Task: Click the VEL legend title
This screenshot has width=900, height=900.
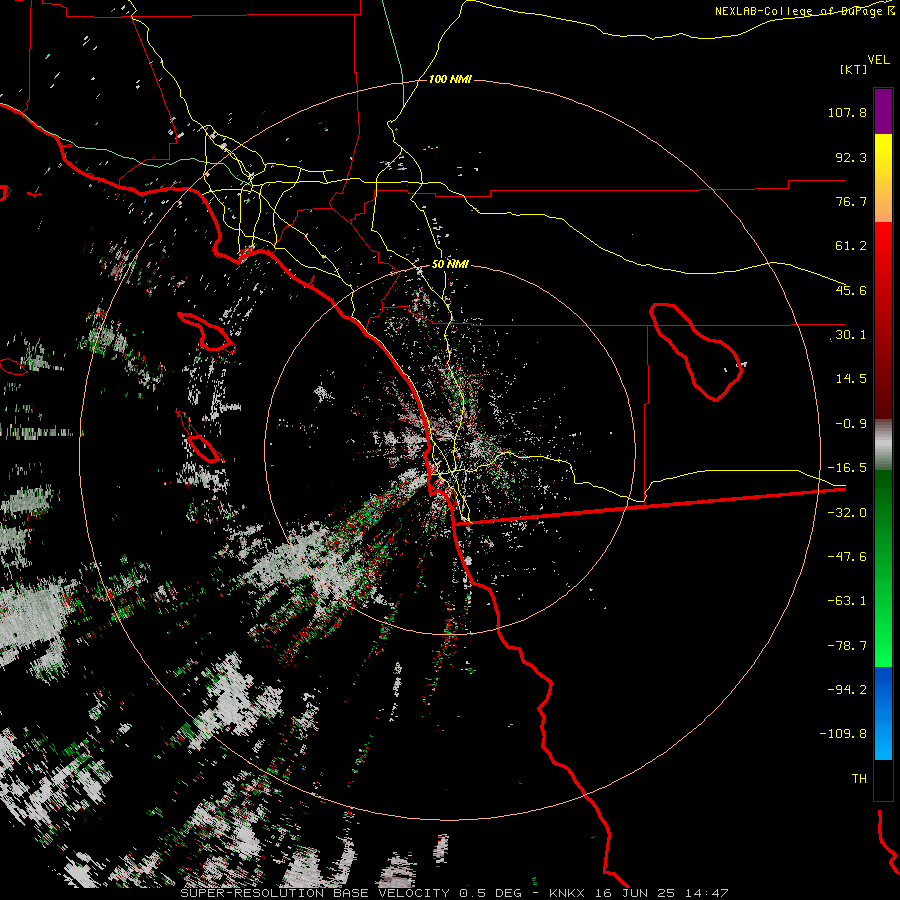Action: [x=878, y=60]
